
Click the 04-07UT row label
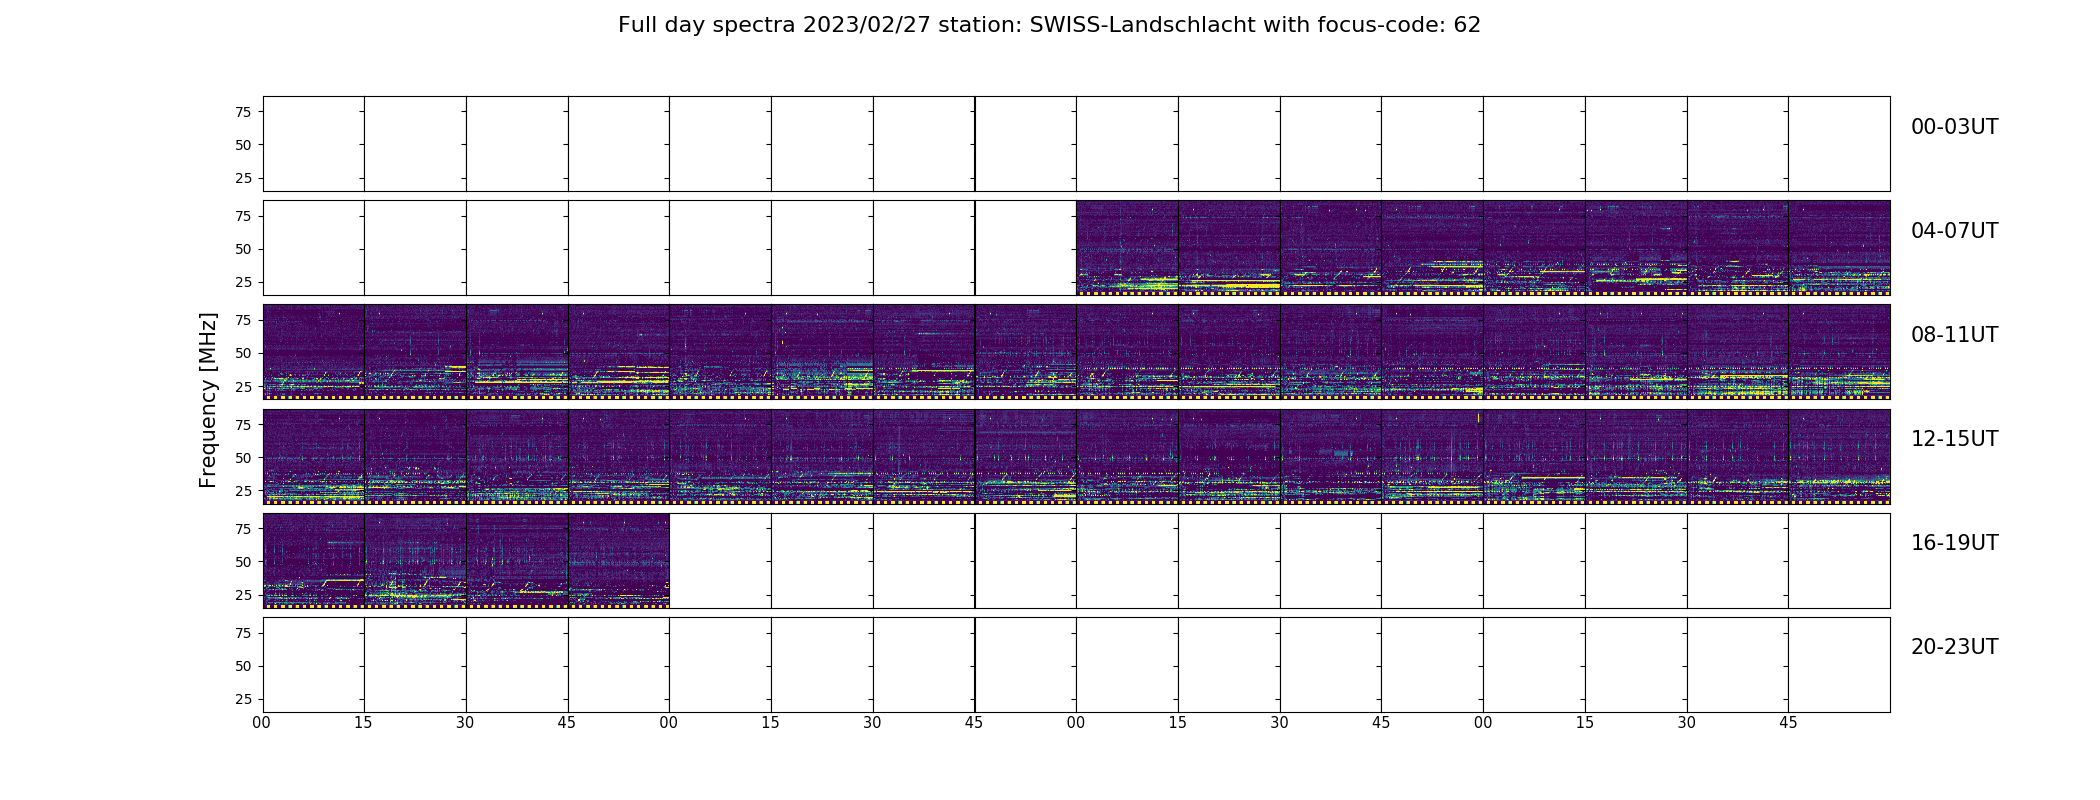point(1954,231)
